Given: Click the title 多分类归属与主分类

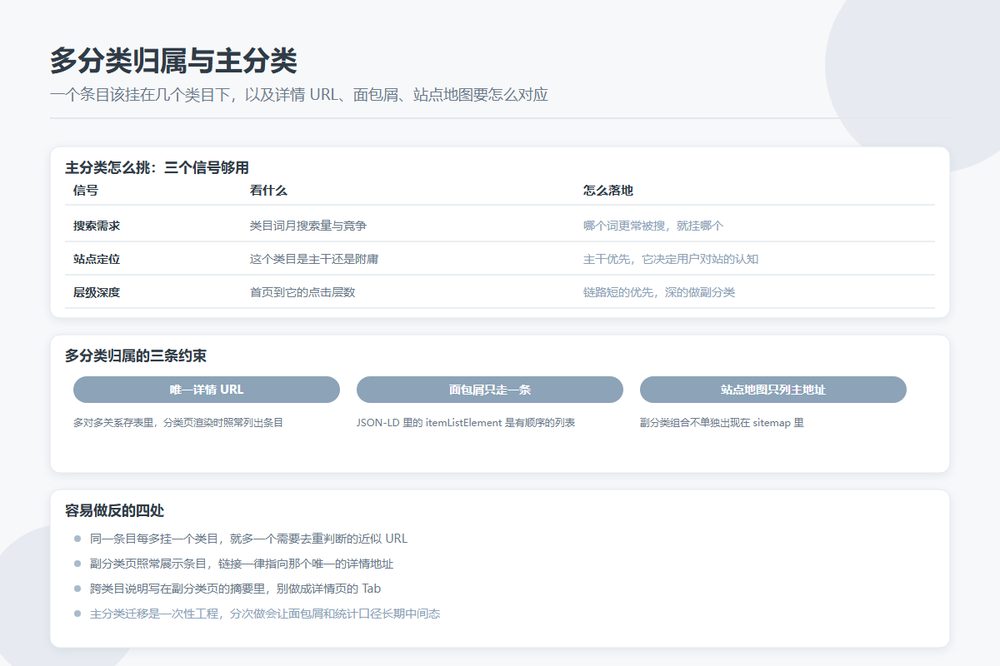Looking at the screenshot, I should [173, 61].
